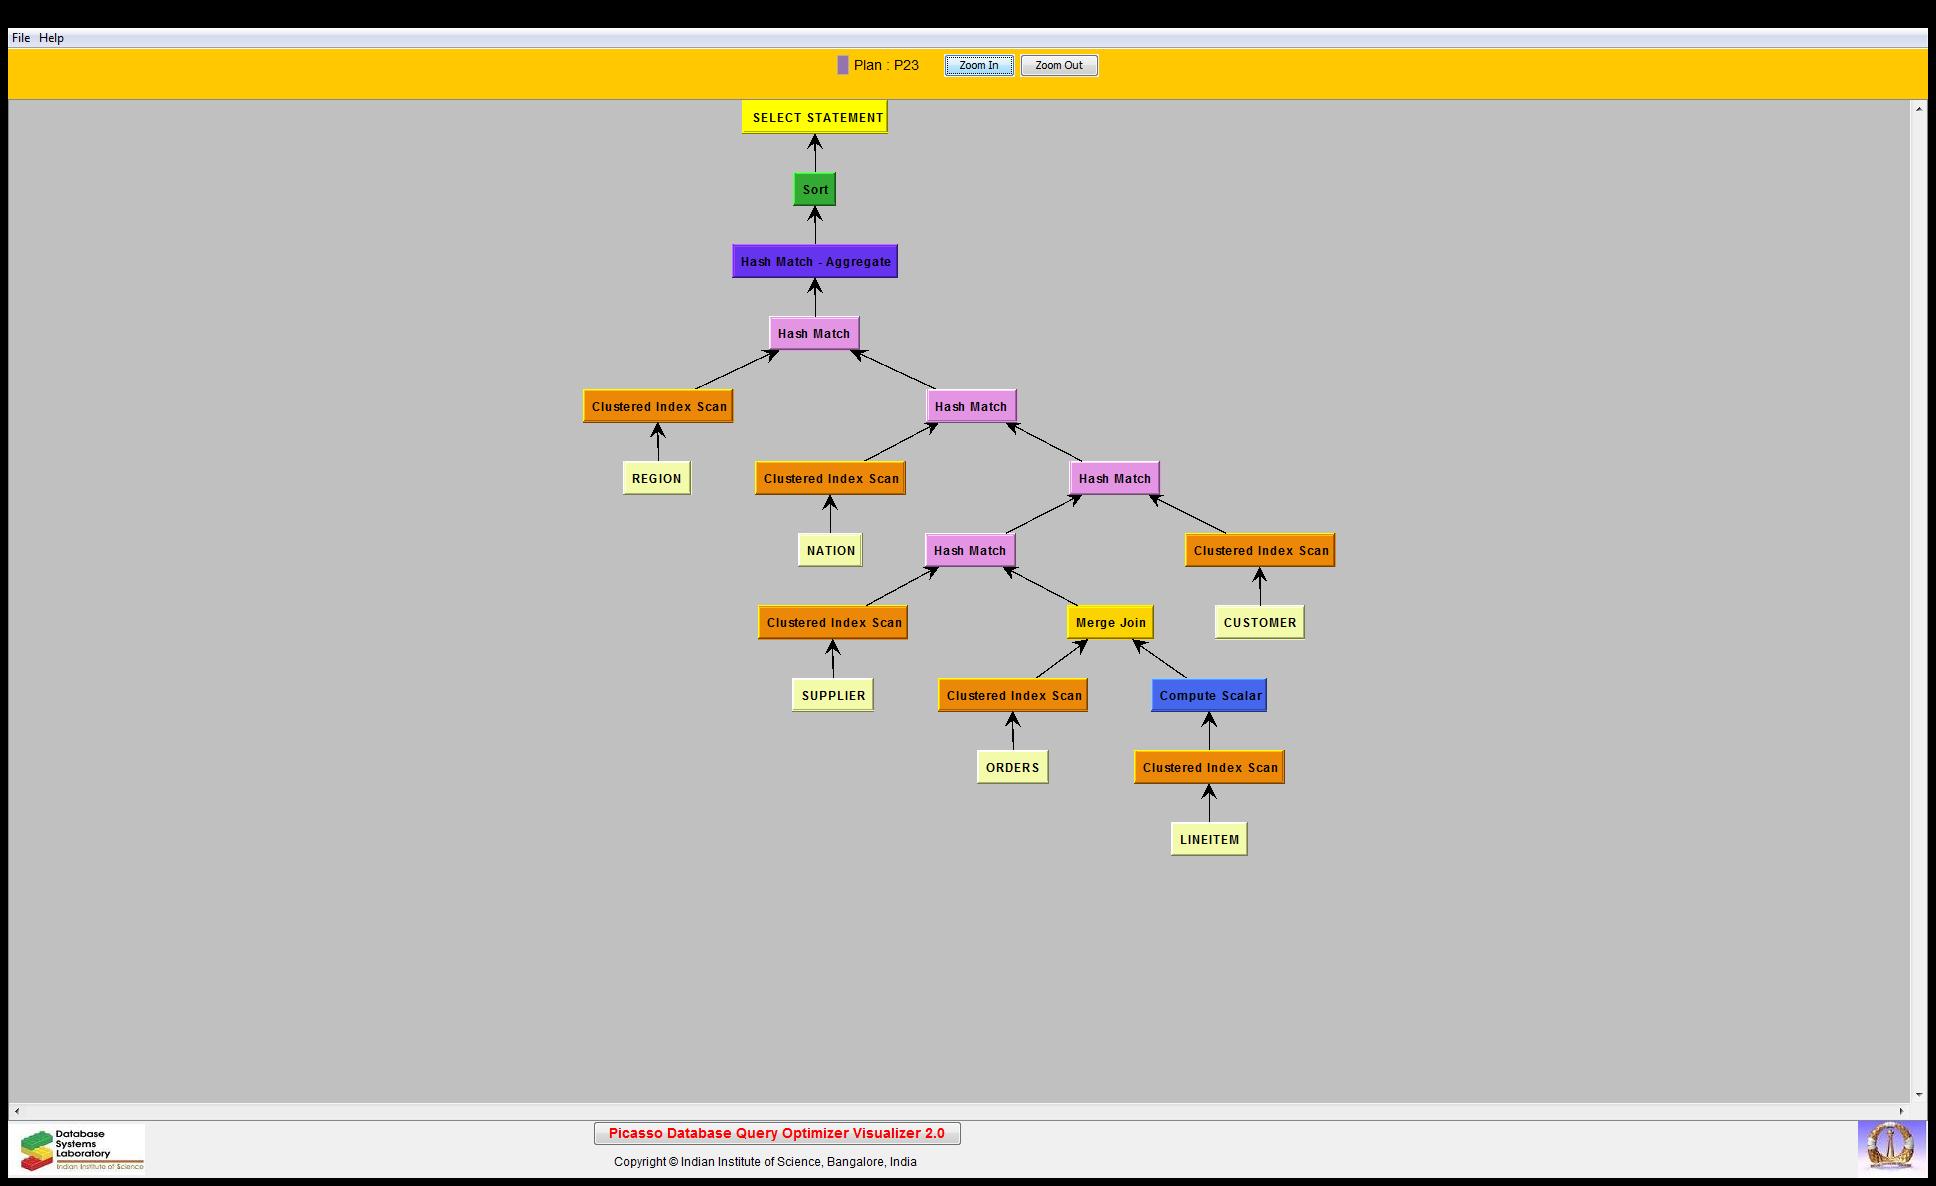Click the Hash Match - Aggregate node
1936x1186 pixels.
click(815, 262)
